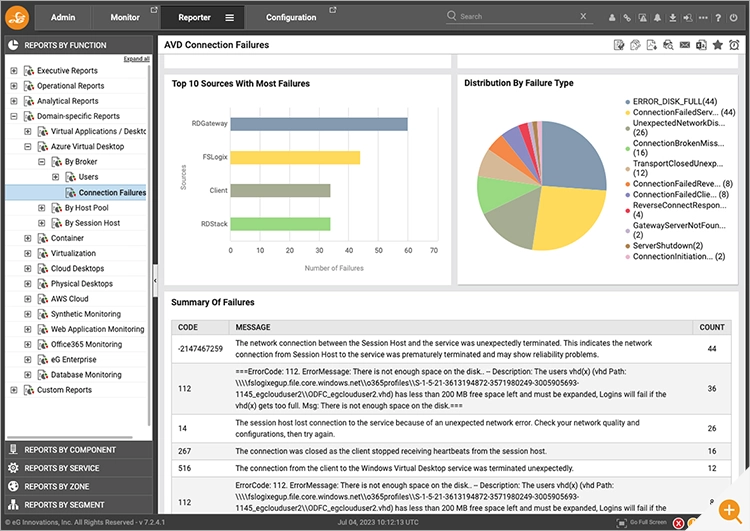The height and width of the screenshot is (531, 750).
Task: Select Cloud Desktops tree item
Action: click(x=77, y=268)
